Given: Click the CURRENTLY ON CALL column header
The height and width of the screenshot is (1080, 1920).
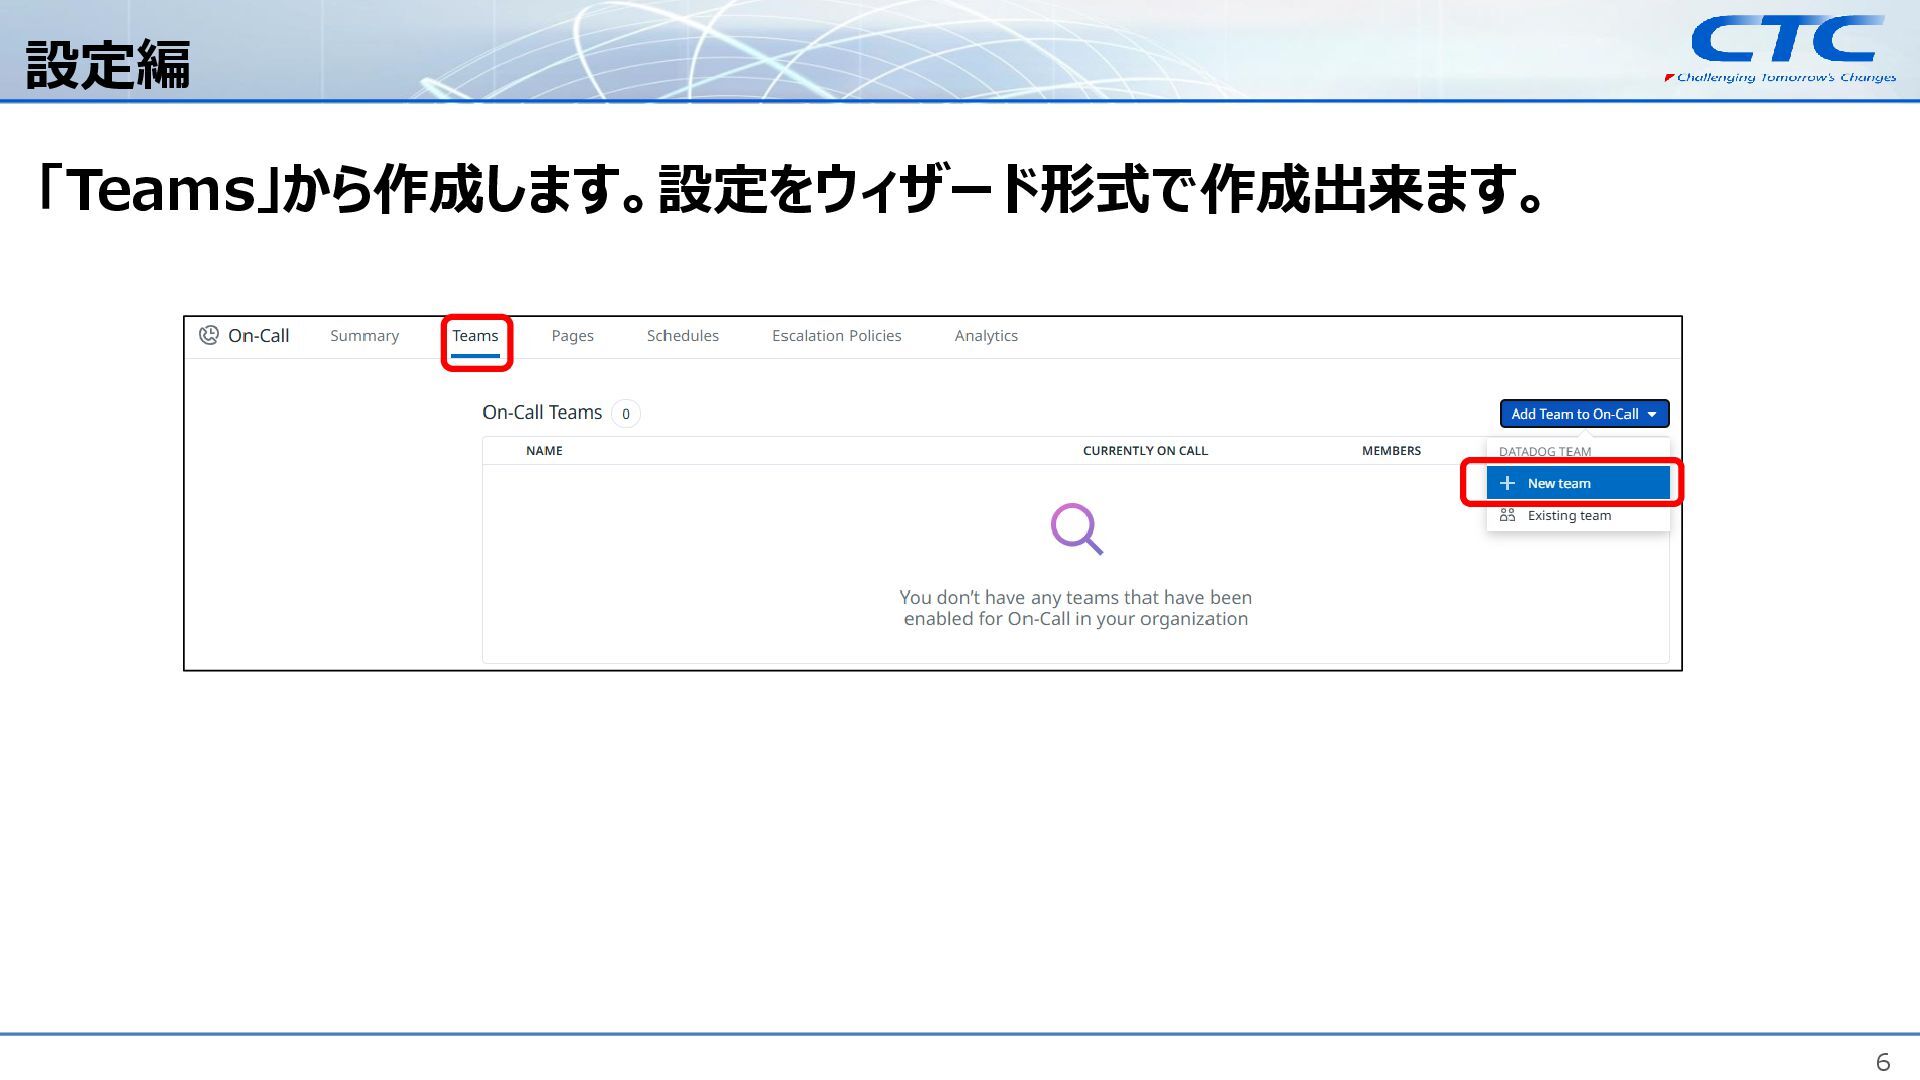Looking at the screenshot, I should [1145, 451].
